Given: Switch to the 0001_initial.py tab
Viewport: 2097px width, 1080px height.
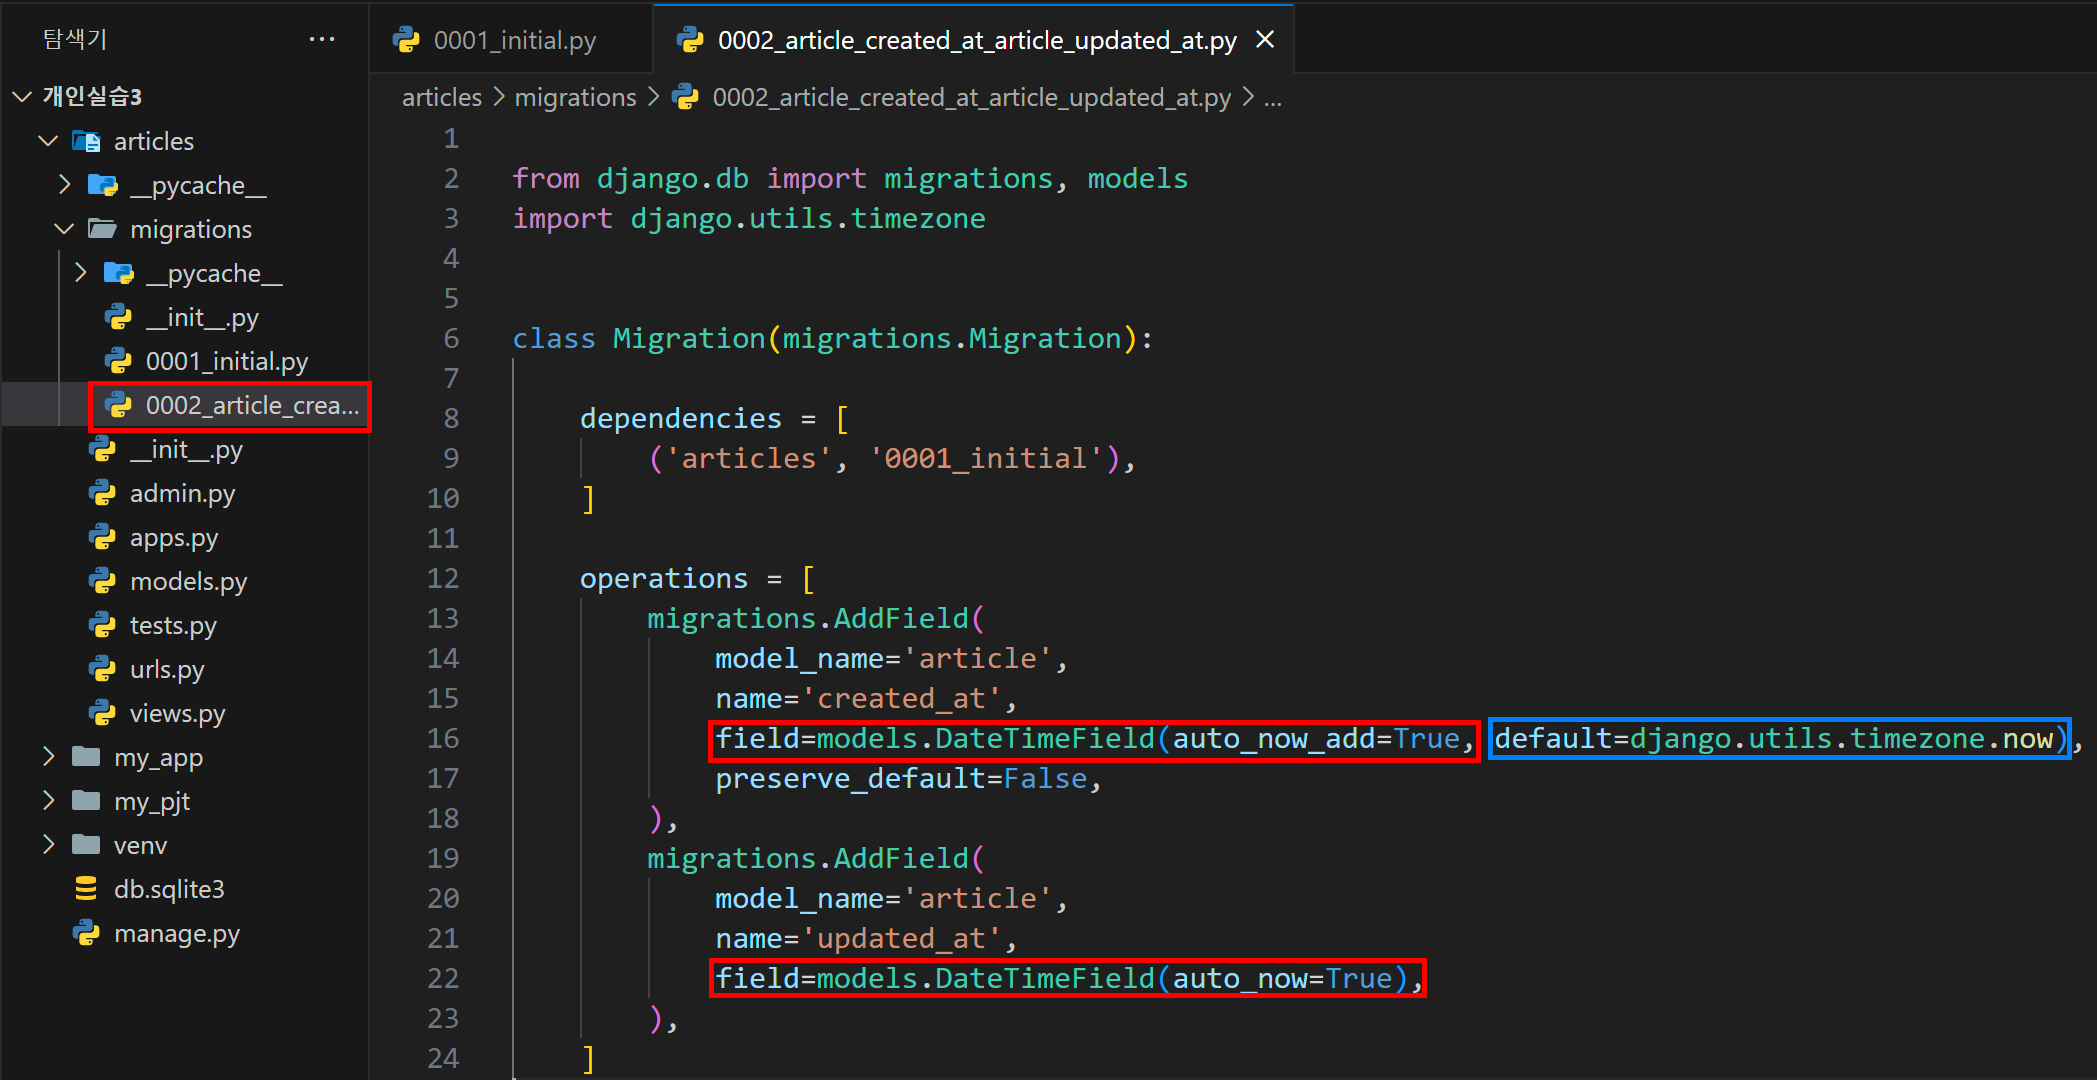Looking at the screenshot, I should coord(514,40).
